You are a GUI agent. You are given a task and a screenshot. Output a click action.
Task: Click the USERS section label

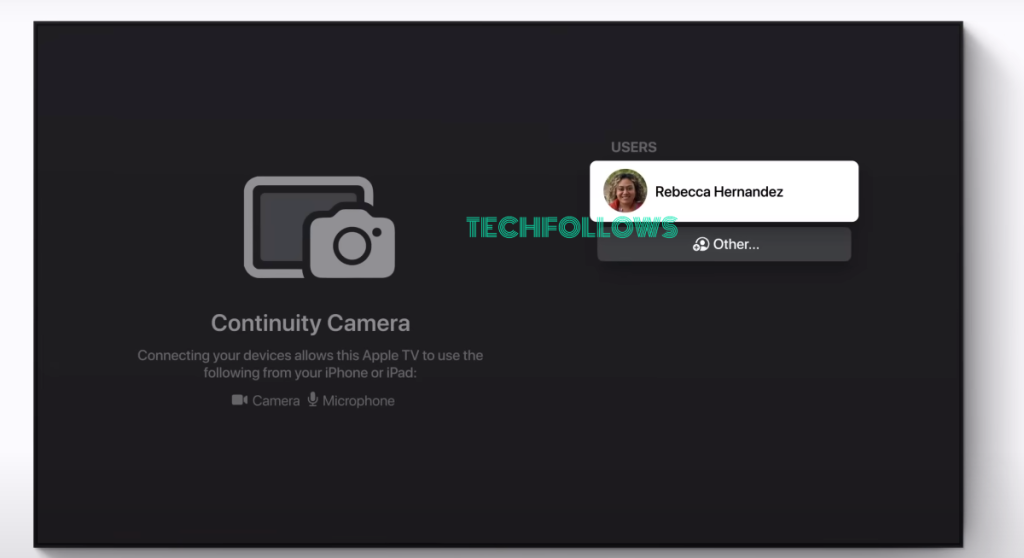pos(633,147)
